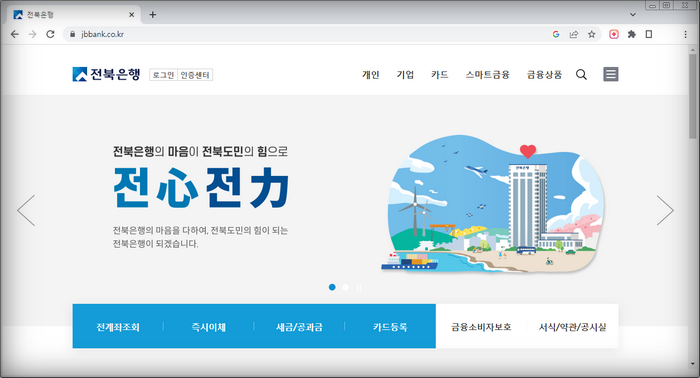Go back with the browser back arrow
The image size is (700, 378).
click(15, 34)
